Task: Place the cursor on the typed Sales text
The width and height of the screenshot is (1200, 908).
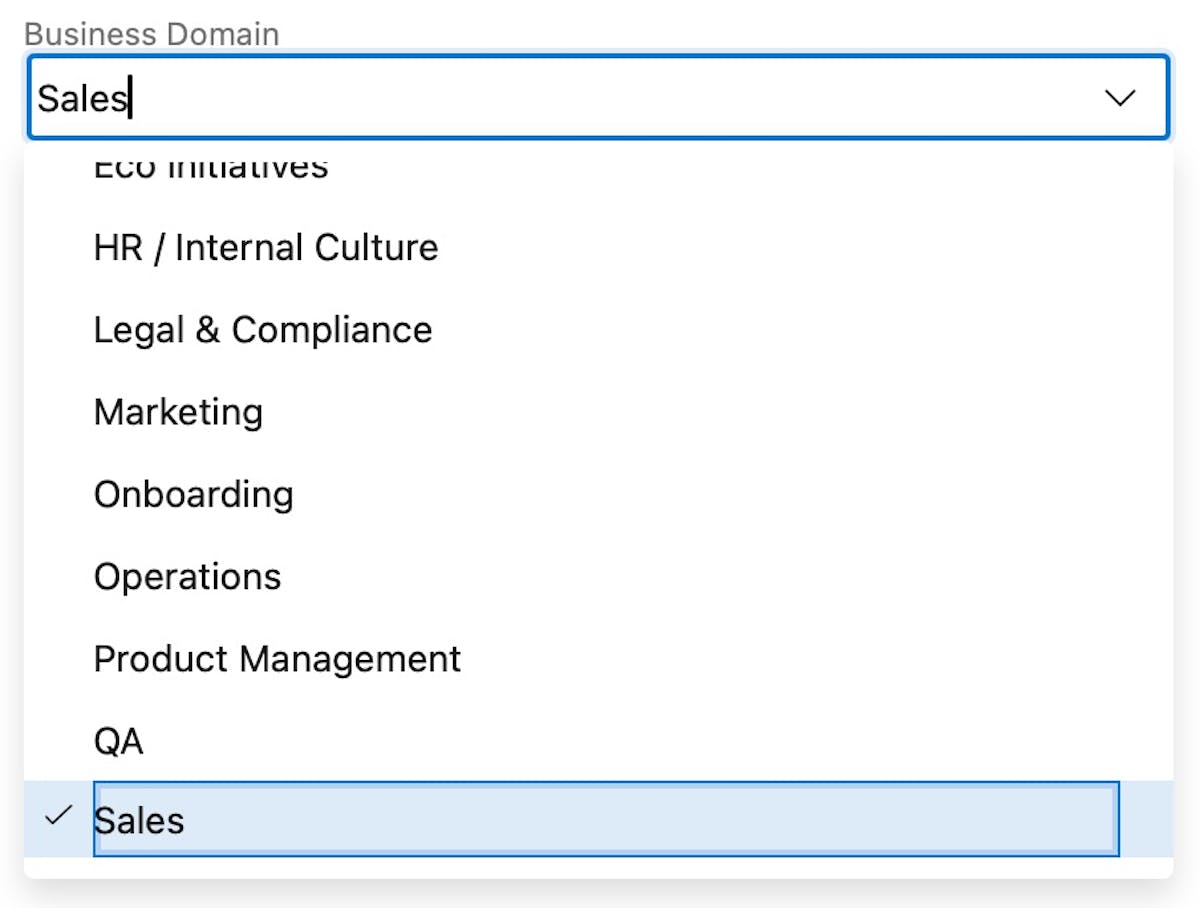Action: point(82,99)
